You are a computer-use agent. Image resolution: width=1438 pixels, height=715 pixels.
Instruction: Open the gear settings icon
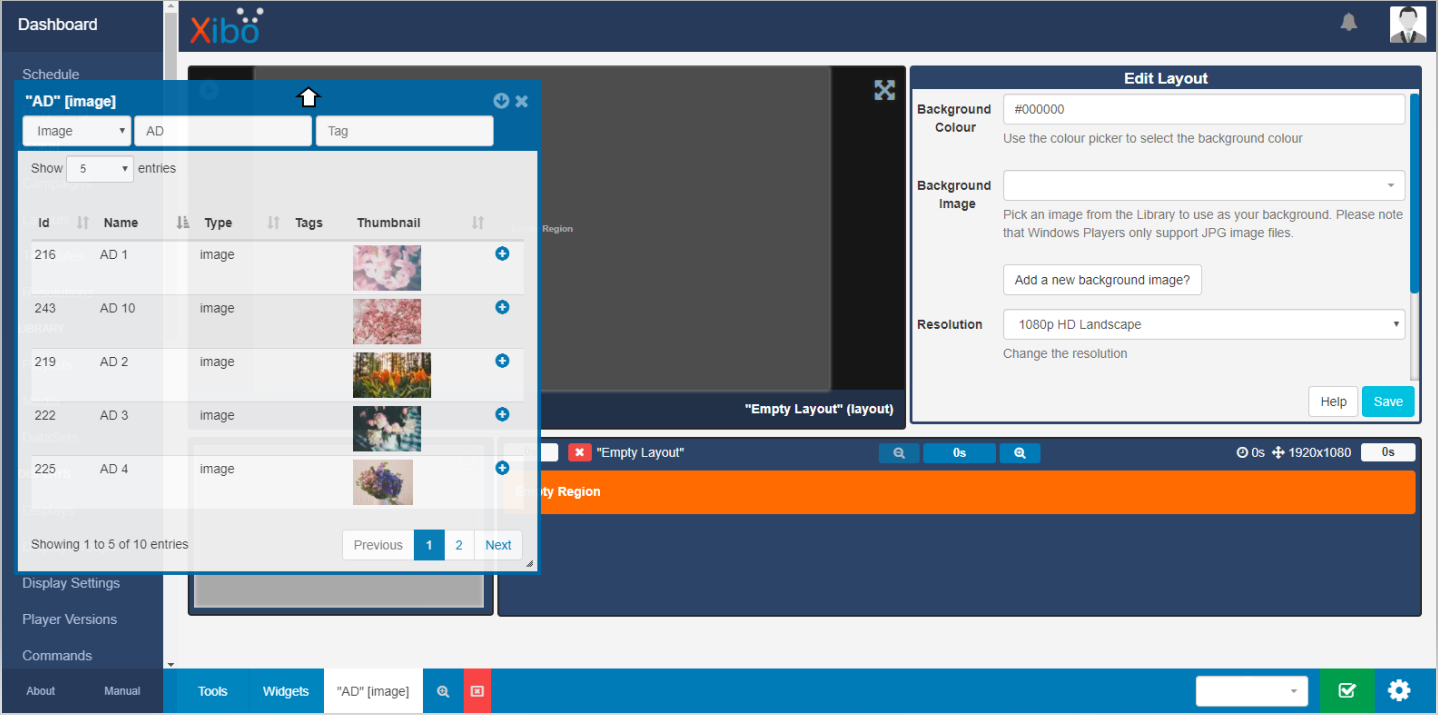1399,690
